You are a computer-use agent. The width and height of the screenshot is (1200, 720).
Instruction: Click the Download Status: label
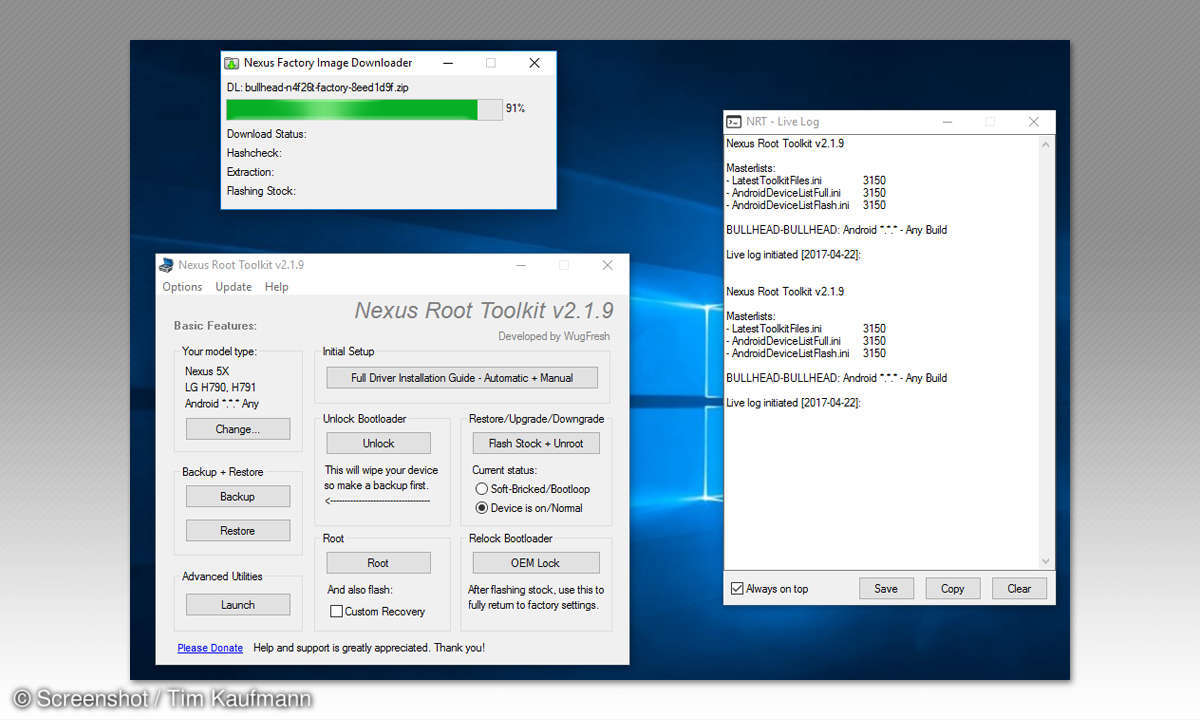(266, 134)
